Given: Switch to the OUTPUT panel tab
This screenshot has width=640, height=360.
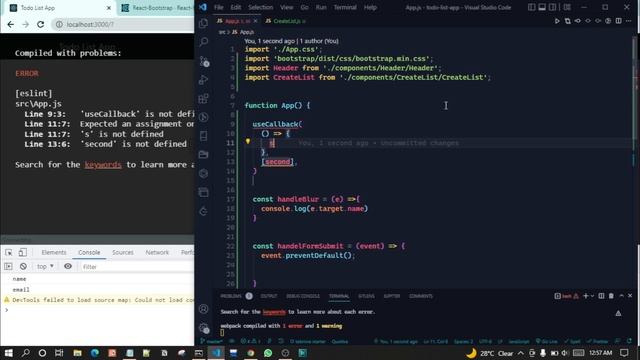Looking at the screenshot, I should [269, 296].
